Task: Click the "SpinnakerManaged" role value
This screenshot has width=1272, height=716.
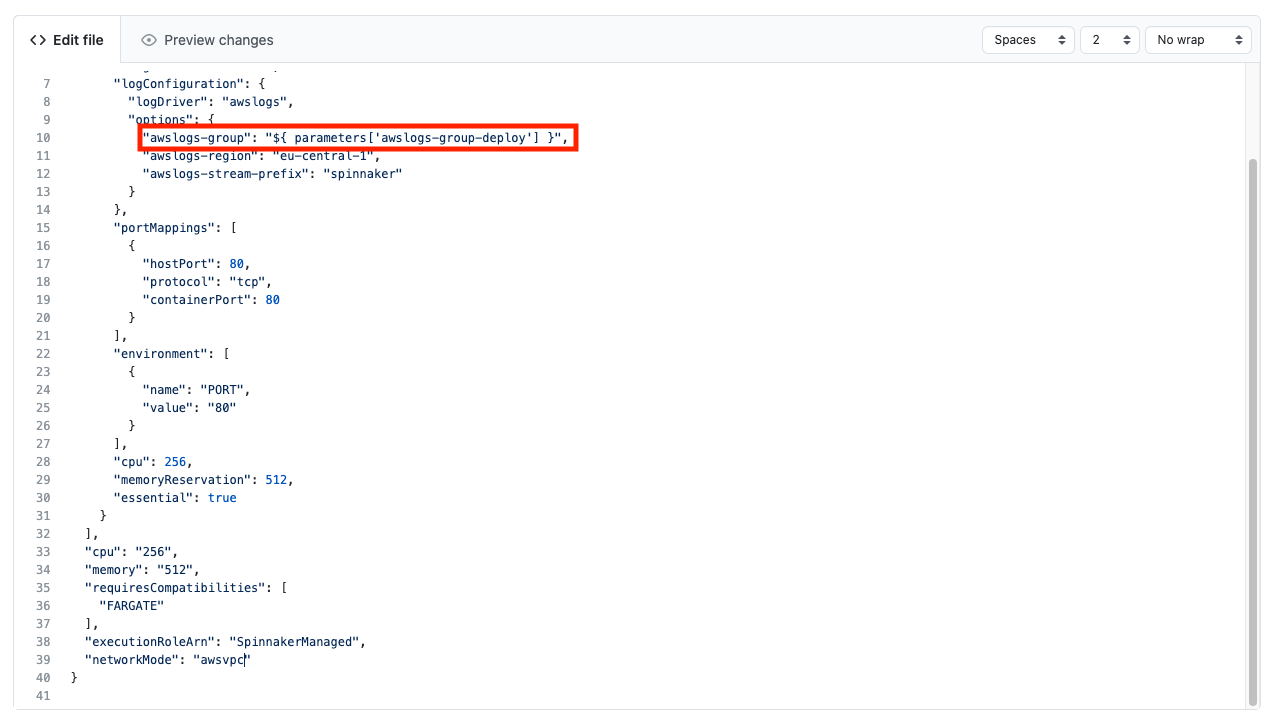Action: tap(294, 642)
